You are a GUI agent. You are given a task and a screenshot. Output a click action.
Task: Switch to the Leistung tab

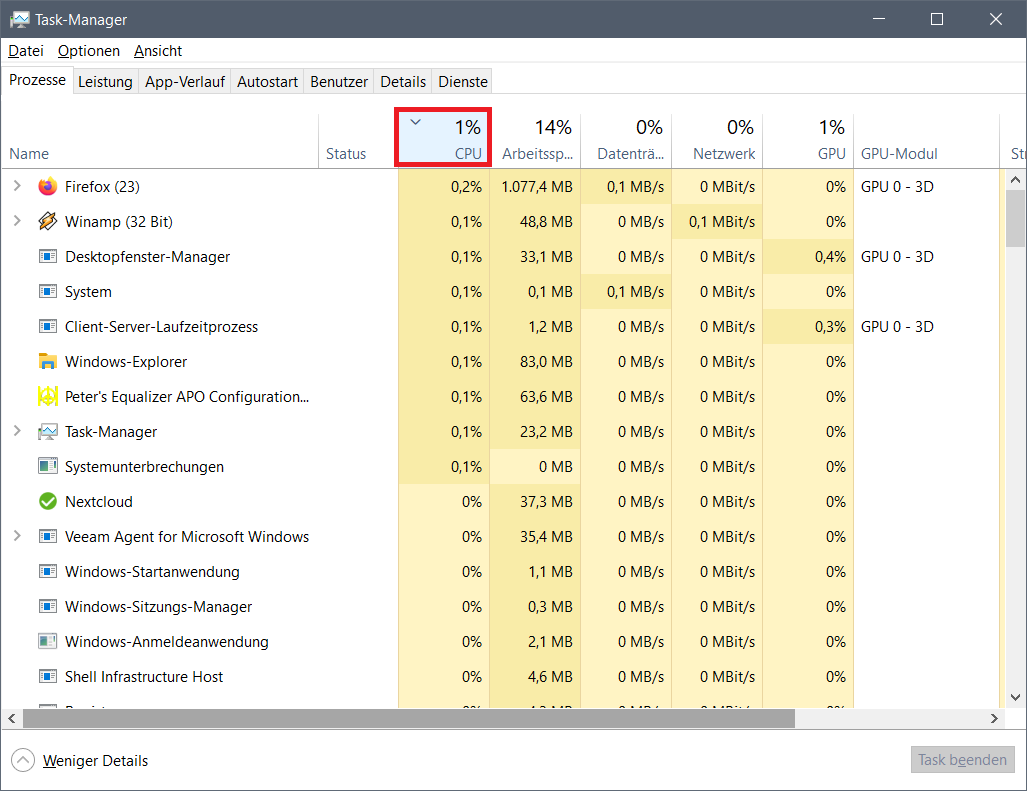(x=105, y=82)
